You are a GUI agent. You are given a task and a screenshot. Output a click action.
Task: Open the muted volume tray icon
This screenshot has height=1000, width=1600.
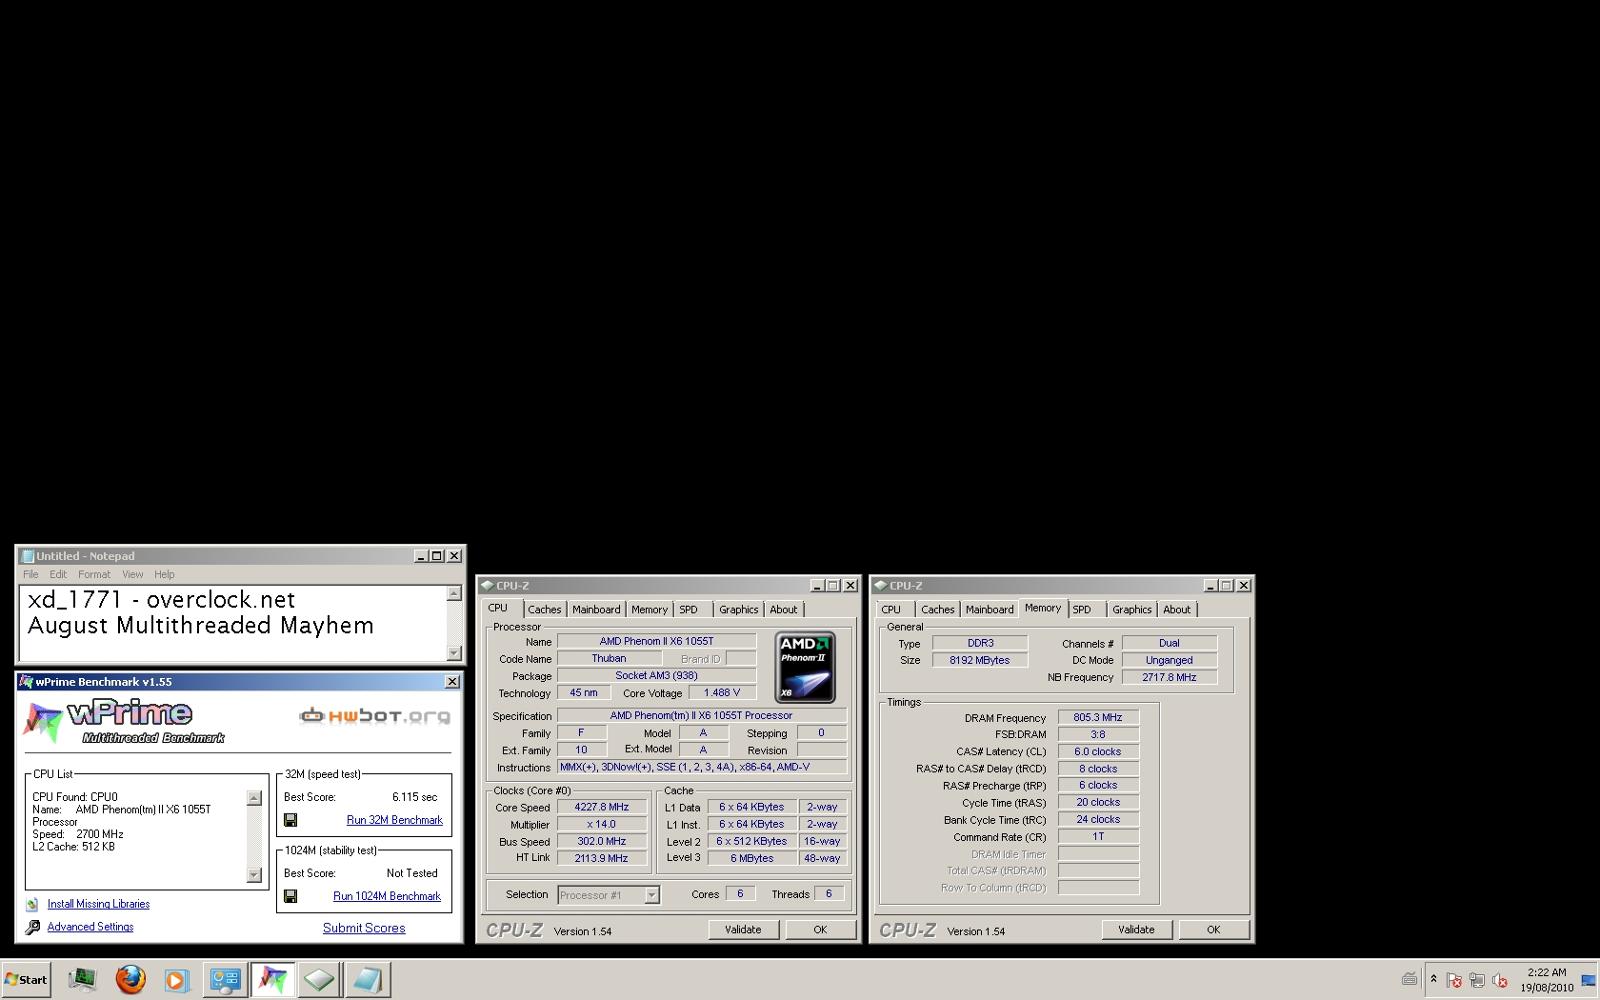point(1498,981)
